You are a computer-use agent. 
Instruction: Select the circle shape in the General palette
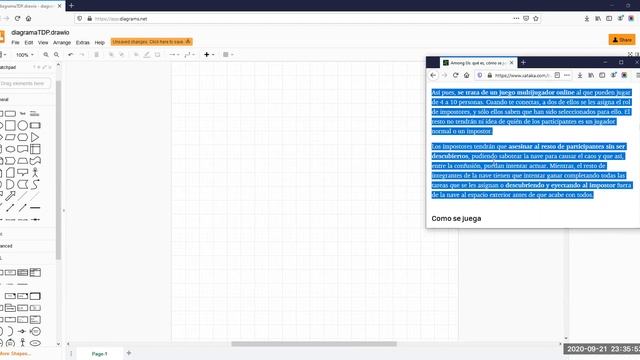(22, 125)
